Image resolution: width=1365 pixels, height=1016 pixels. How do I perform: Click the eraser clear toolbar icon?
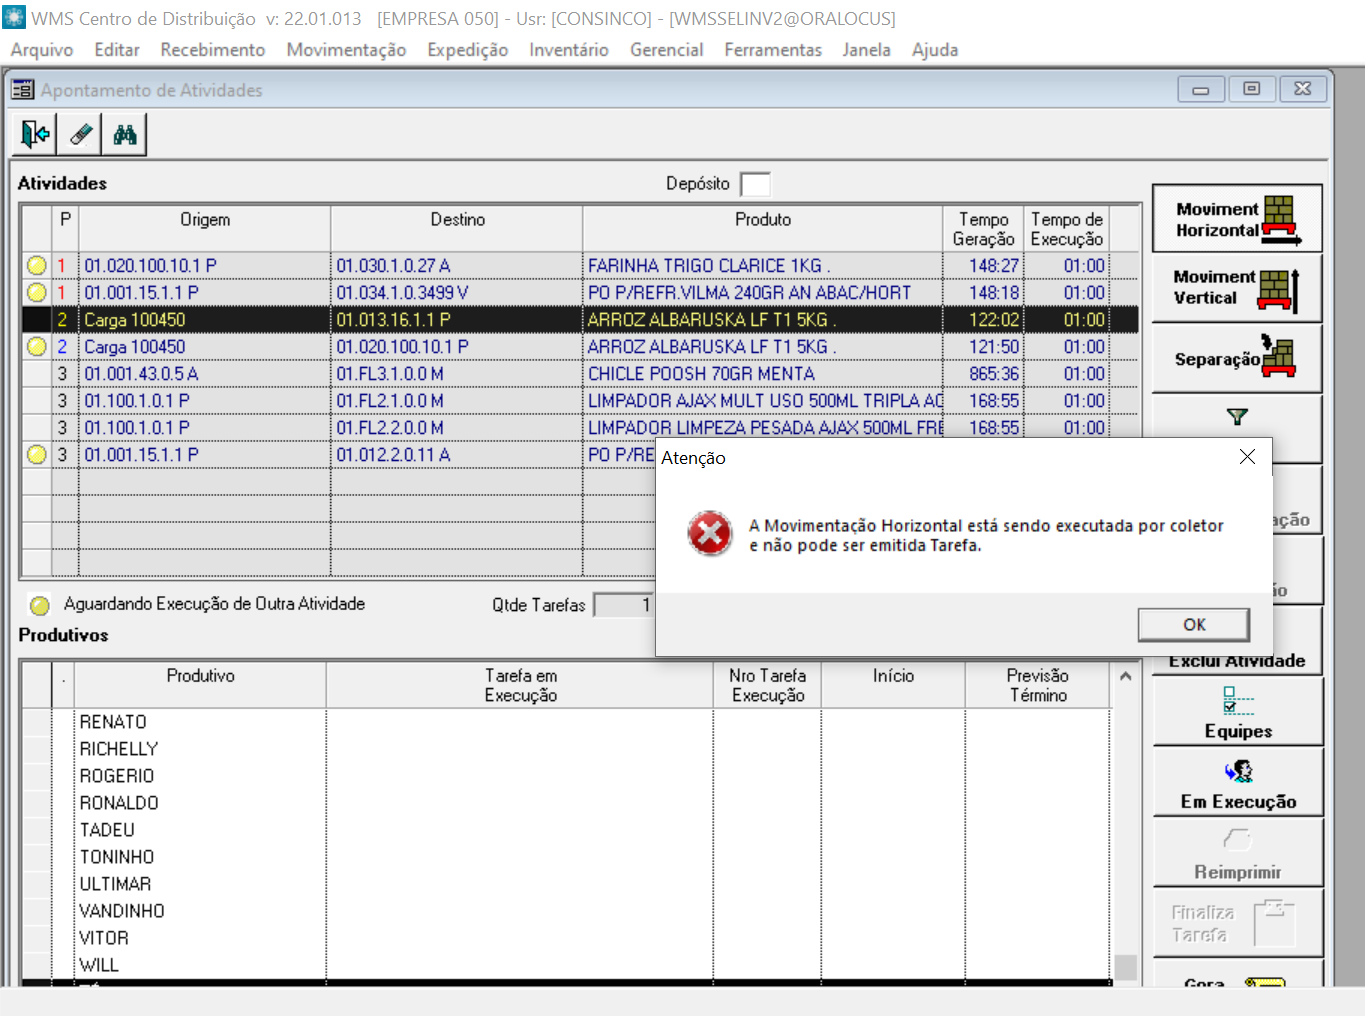tap(80, 134)
